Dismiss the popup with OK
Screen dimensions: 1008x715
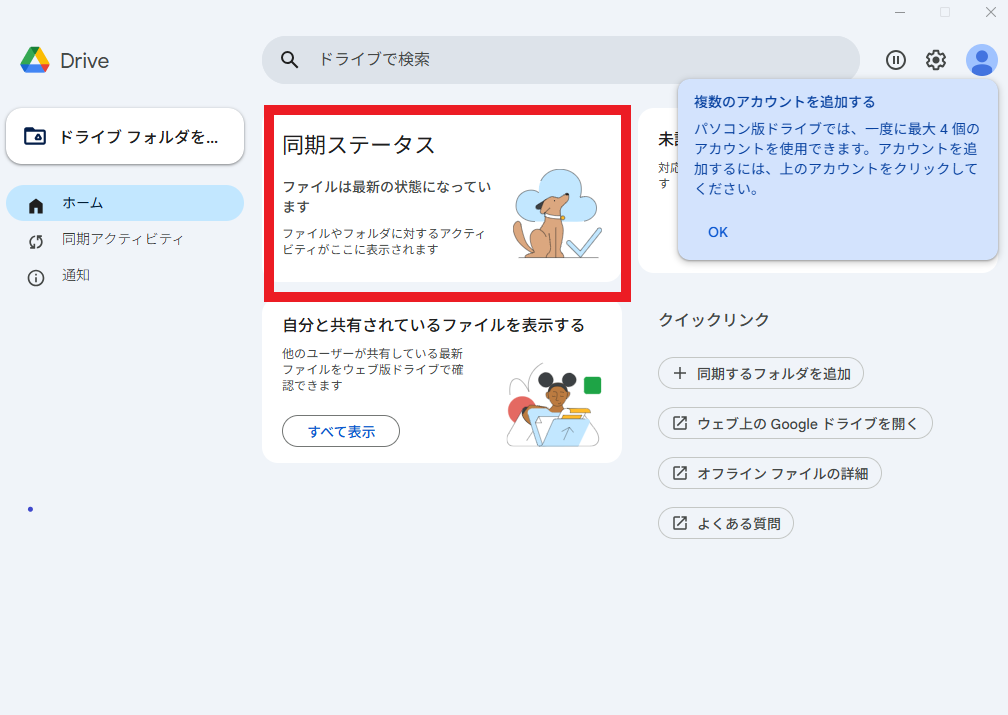717,232
